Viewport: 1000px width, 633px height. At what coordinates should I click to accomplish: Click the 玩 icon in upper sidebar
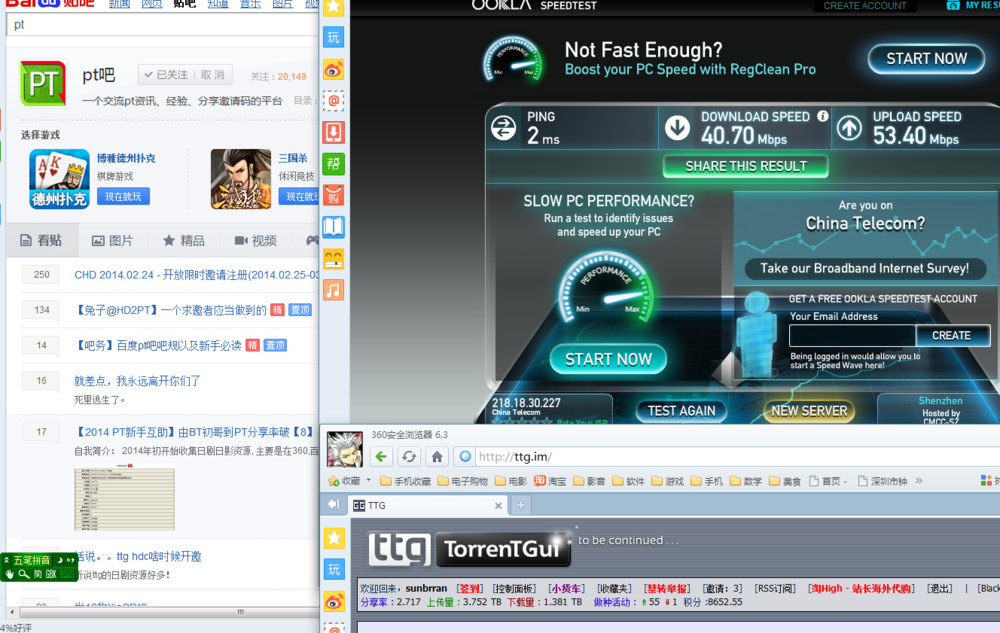point(334,38)
